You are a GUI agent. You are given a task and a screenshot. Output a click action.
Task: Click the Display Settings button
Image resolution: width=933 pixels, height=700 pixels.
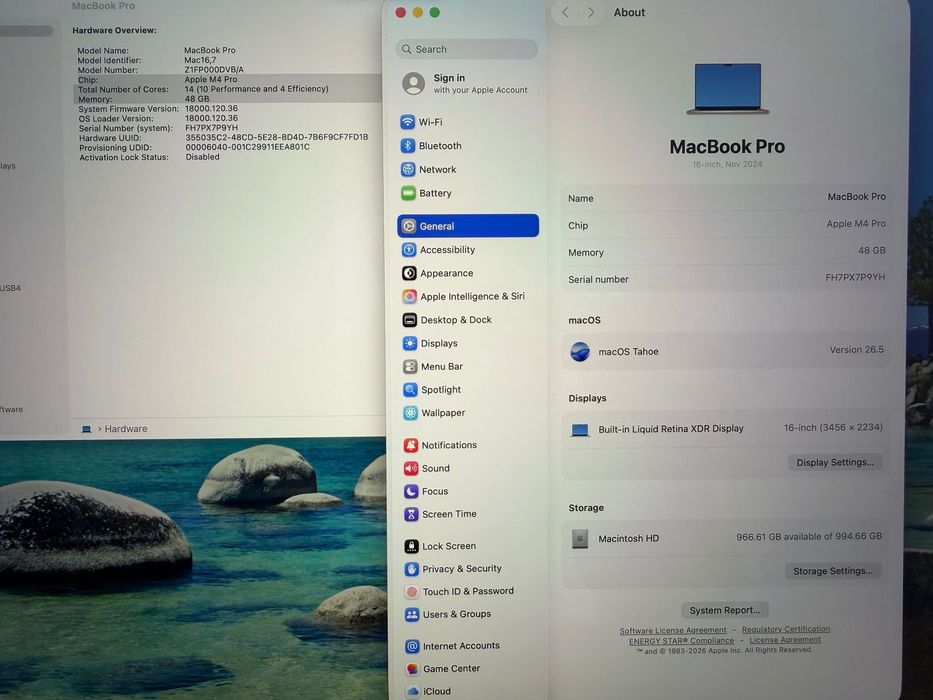835,462
